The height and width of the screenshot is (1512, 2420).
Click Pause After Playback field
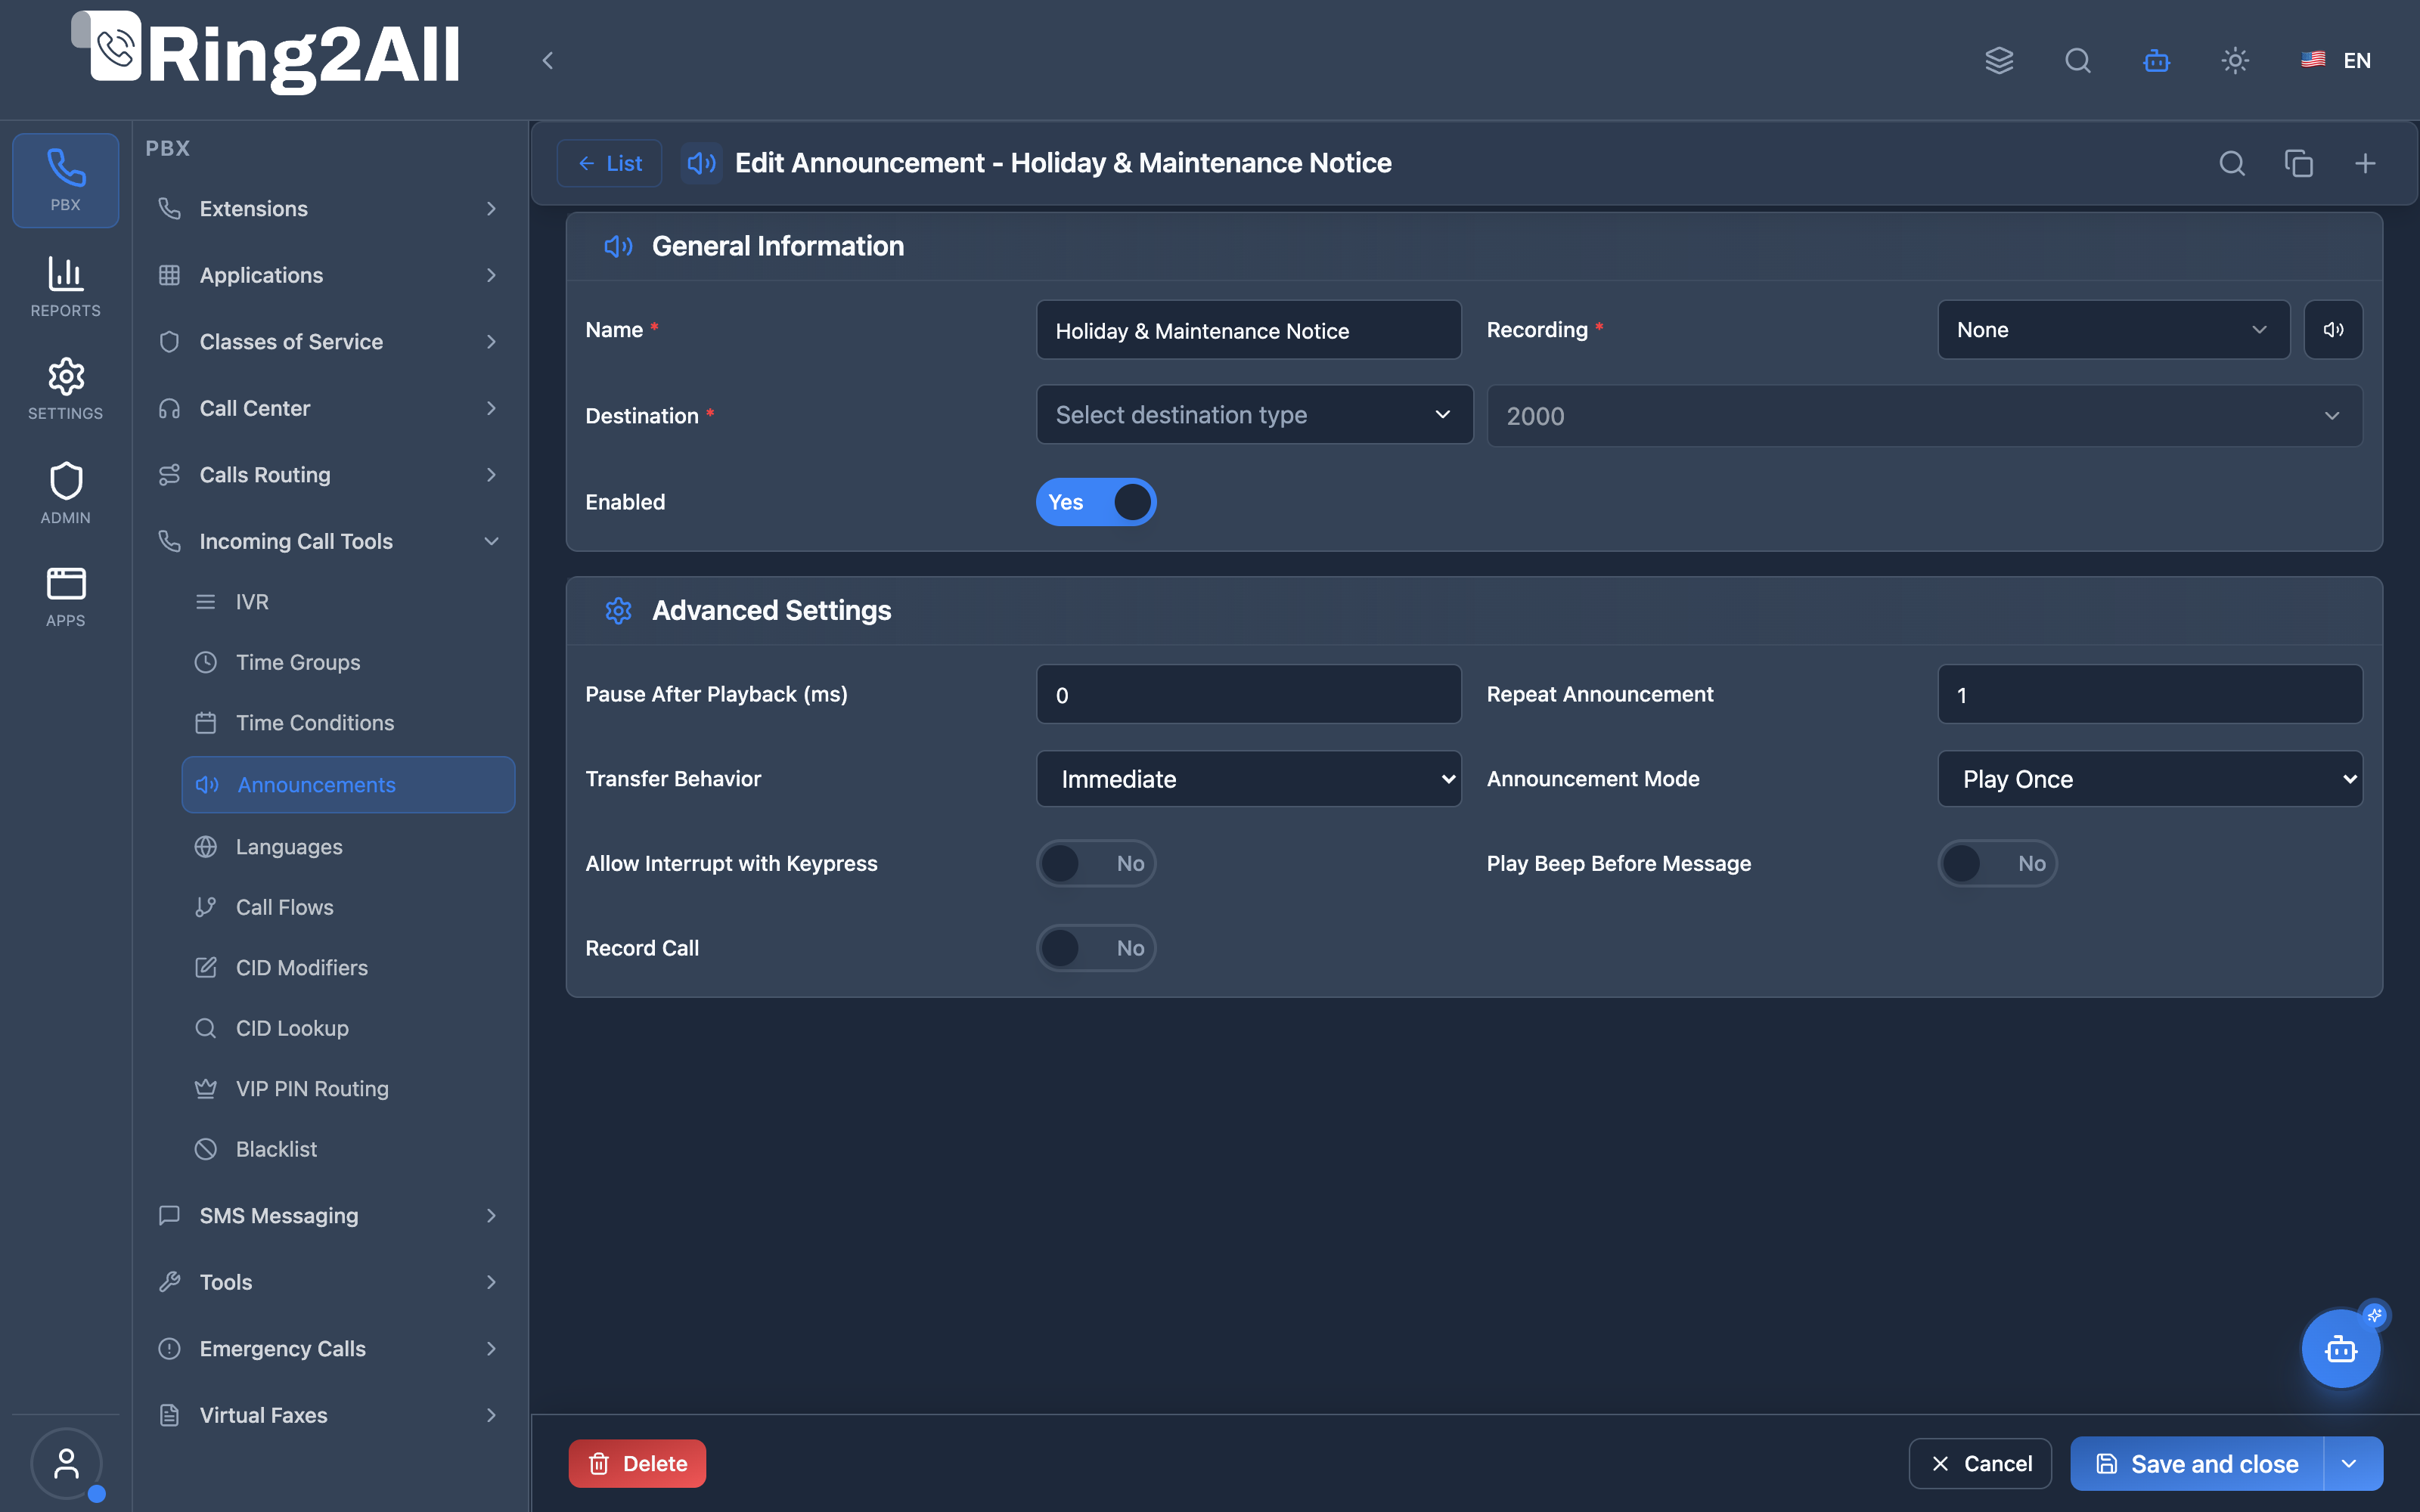click(1249, 694)
